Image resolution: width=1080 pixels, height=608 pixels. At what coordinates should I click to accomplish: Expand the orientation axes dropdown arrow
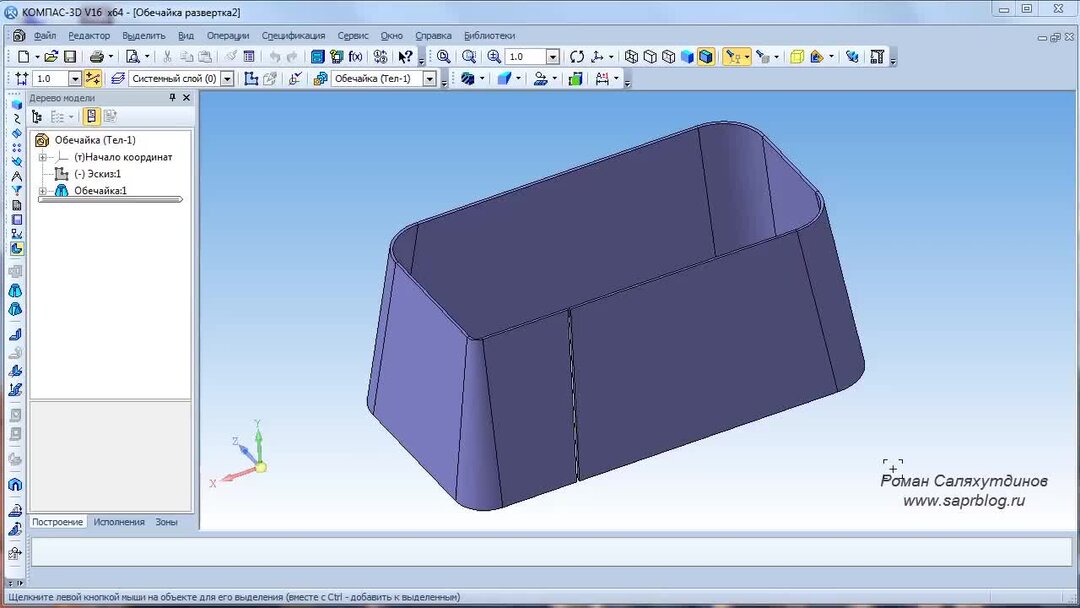(611, 57)
